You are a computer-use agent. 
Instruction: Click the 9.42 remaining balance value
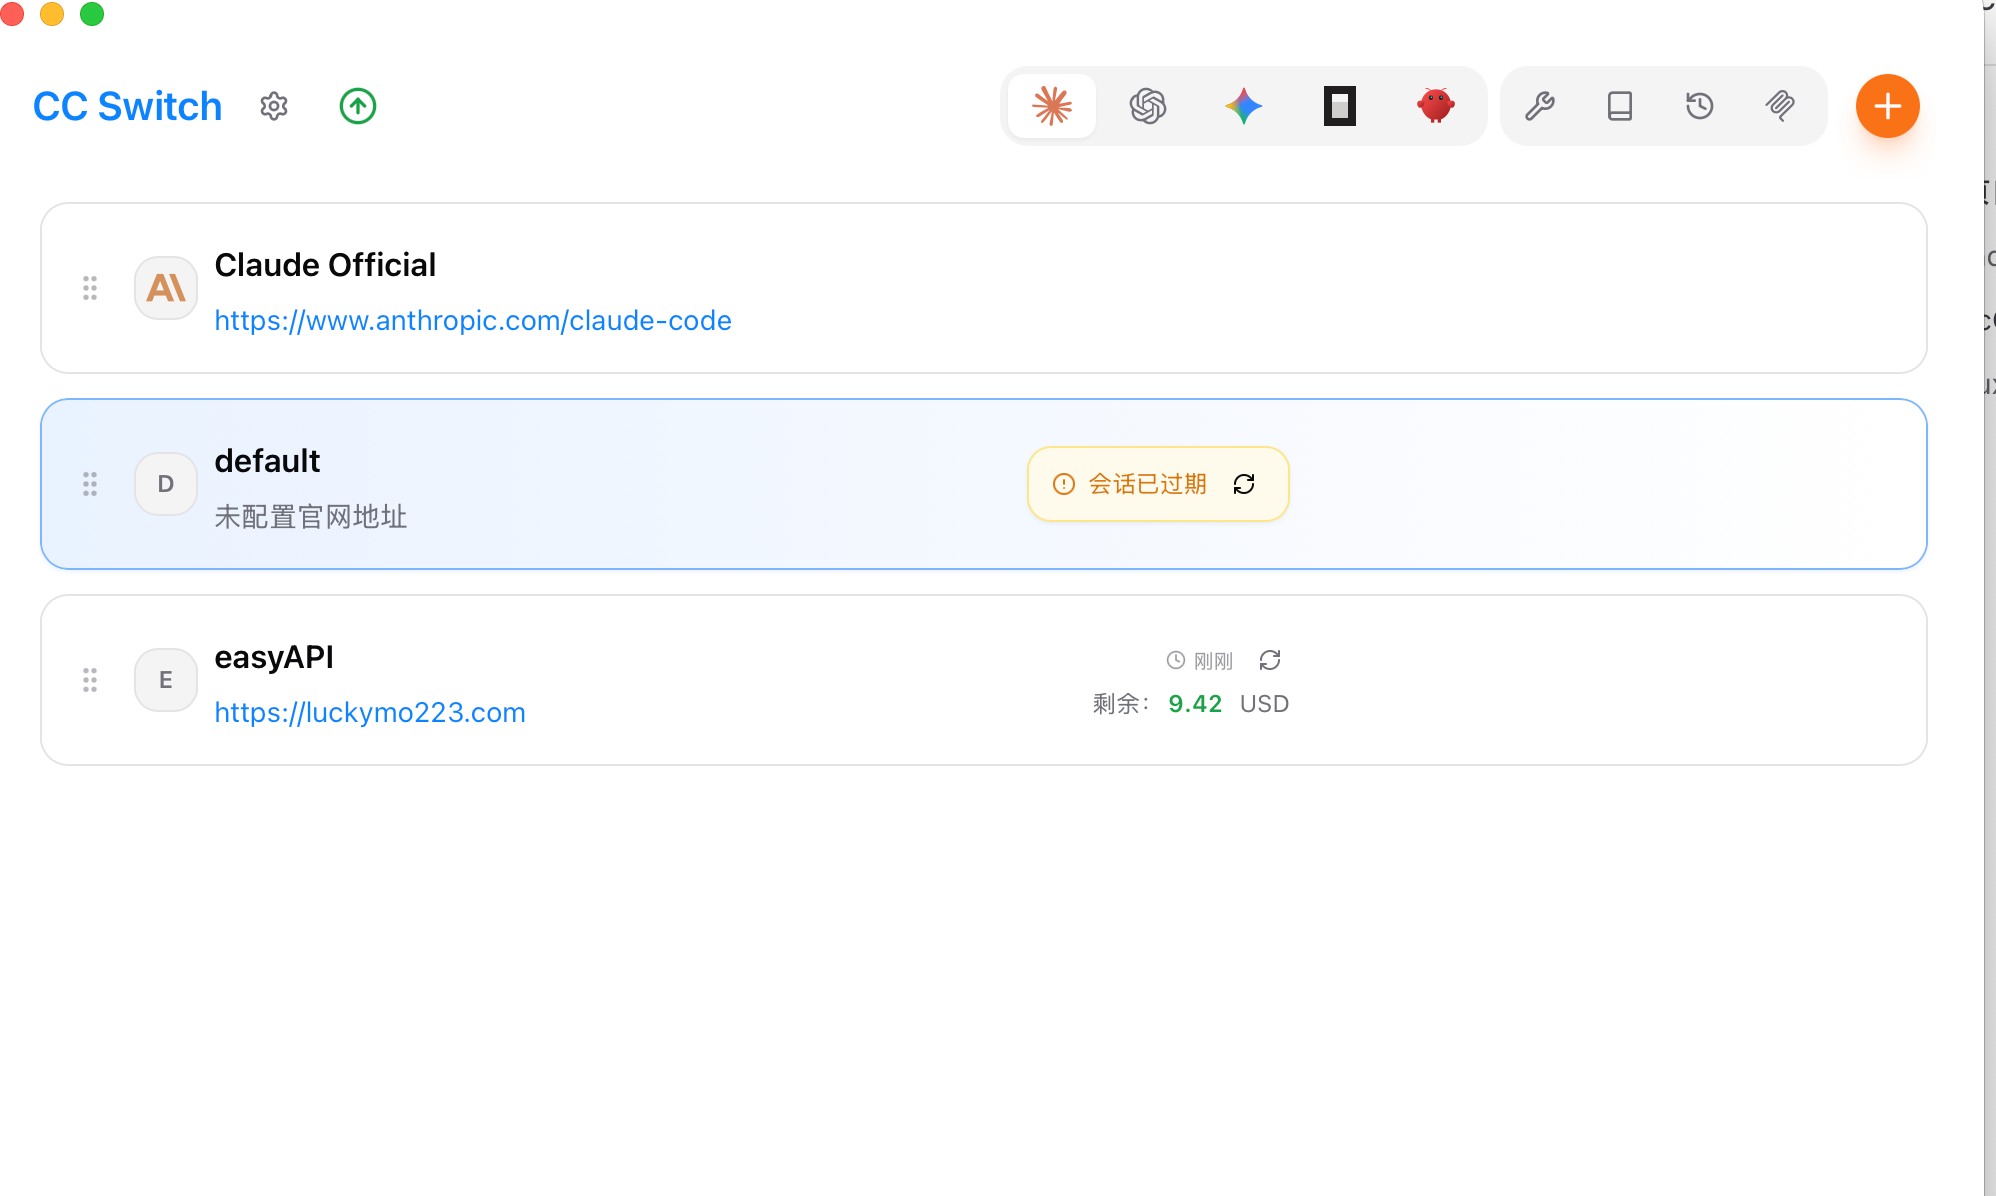[x=1195, y=704]
